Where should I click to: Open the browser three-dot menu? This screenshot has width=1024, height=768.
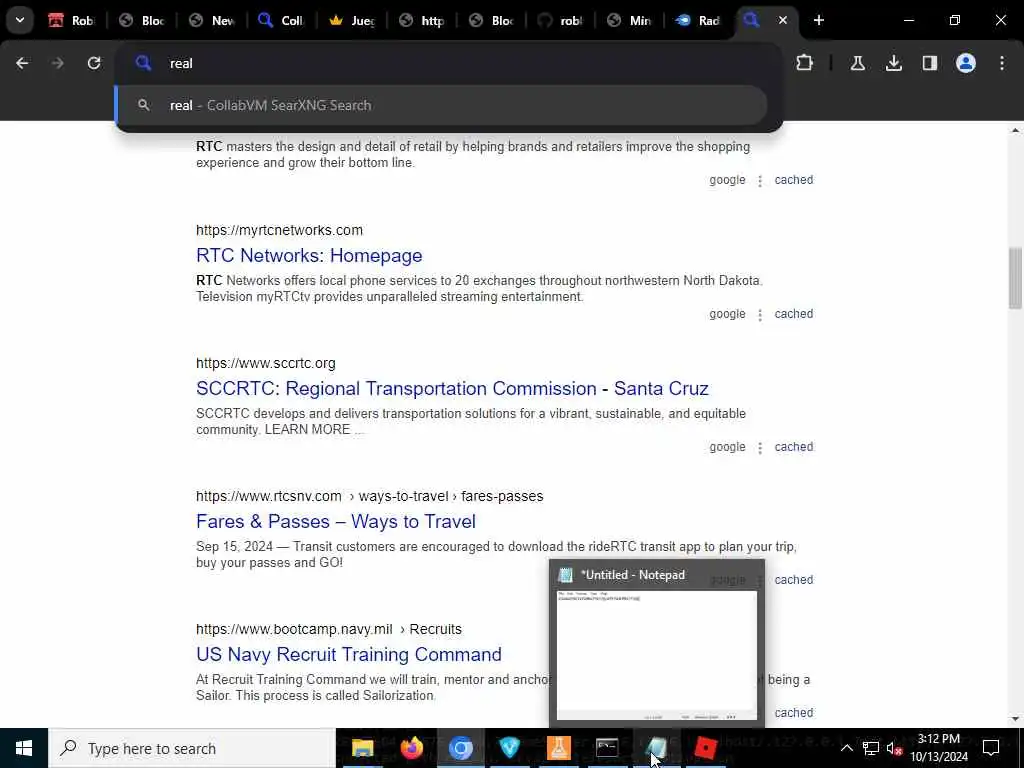(x=1002, y=63)
